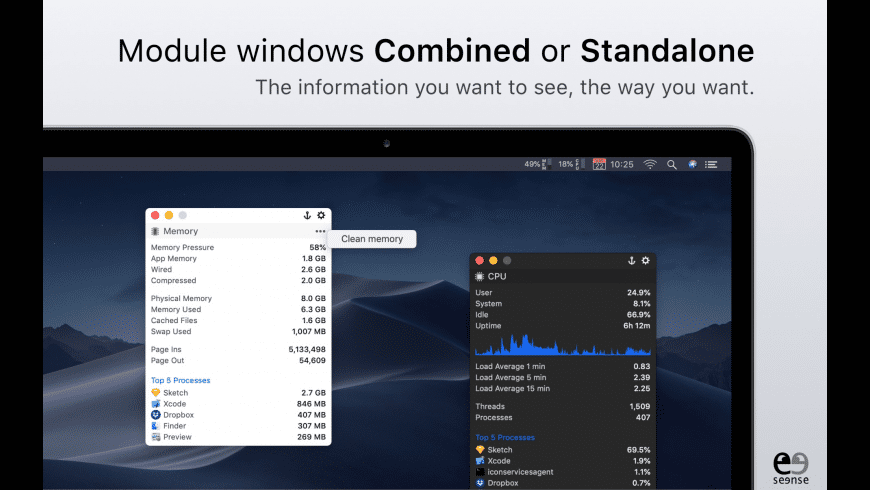This screenshot has width=870, height=490.
Task: Open Notification Center list icon
Action: (x=711, y=164)
